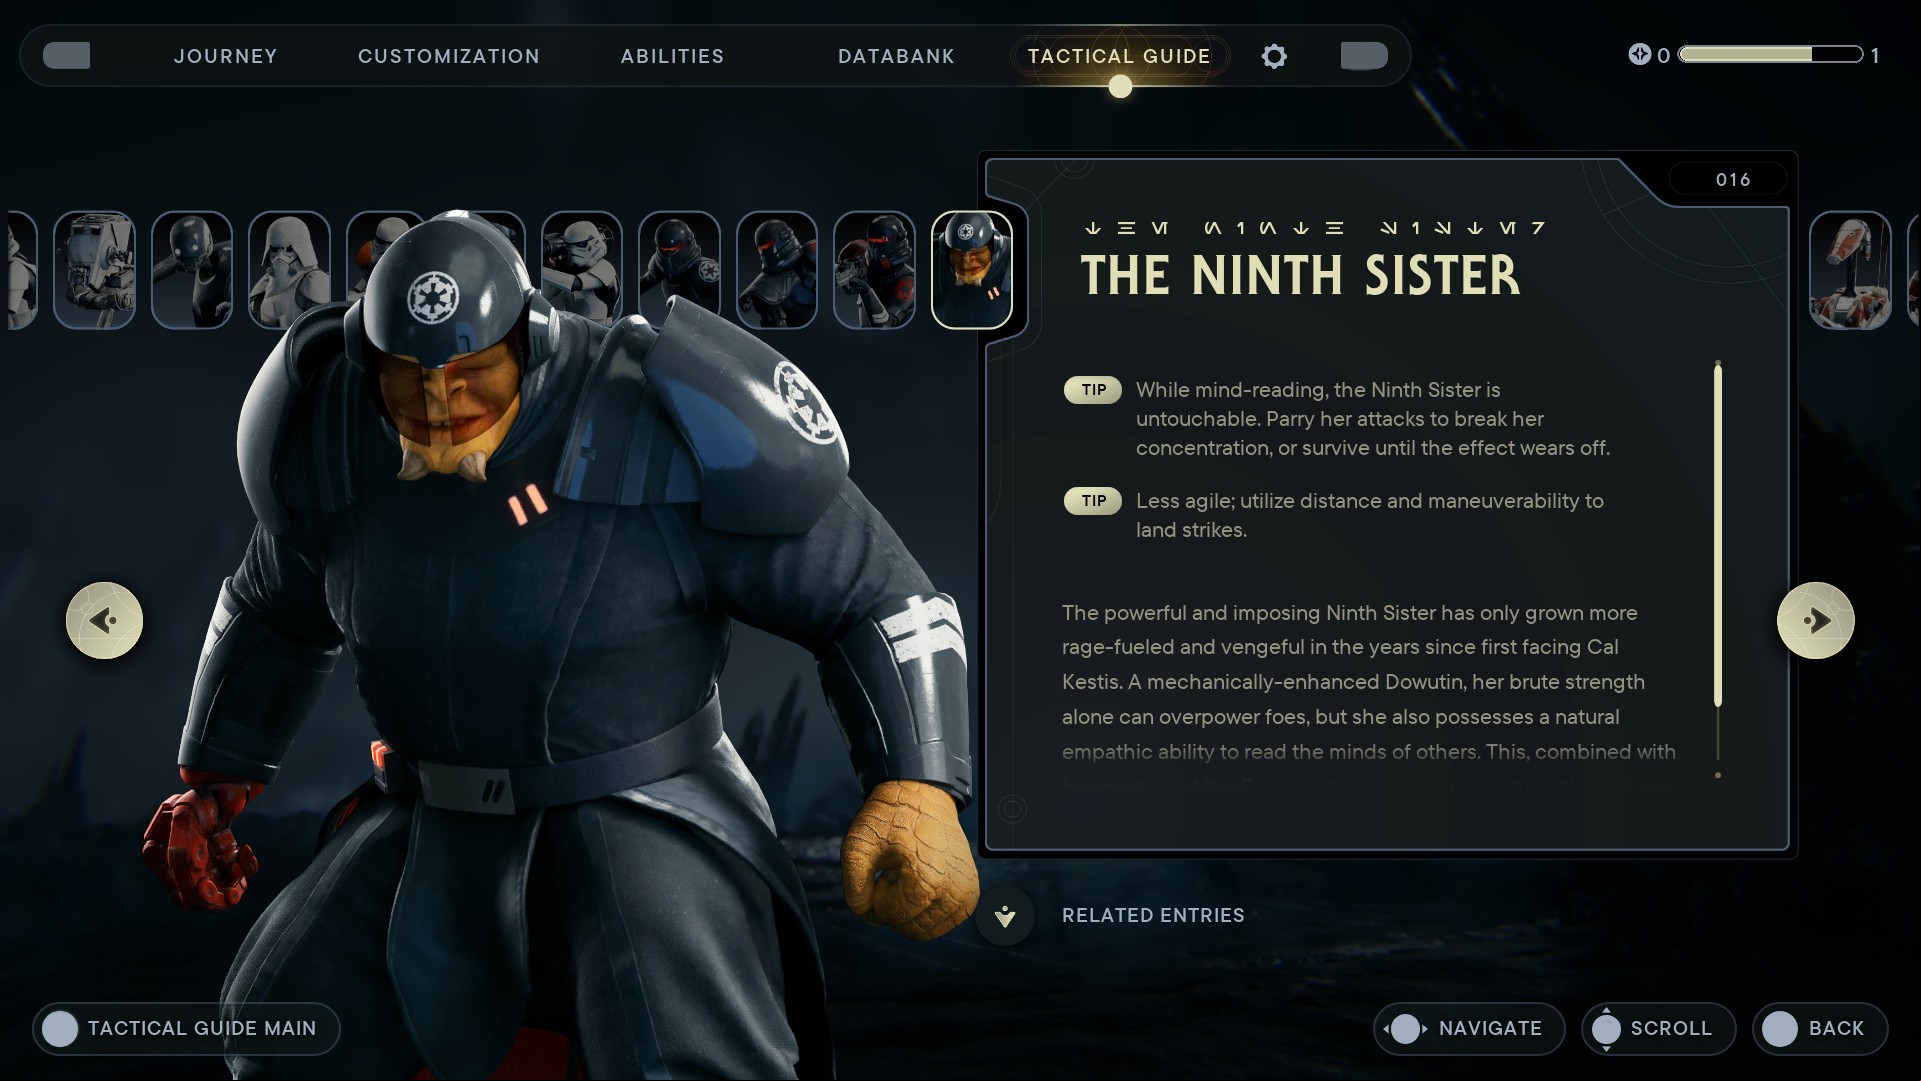The width and height of the screenshot is (1921, 1081).
Task: Open the Databank tab
Action: point(896,56)
